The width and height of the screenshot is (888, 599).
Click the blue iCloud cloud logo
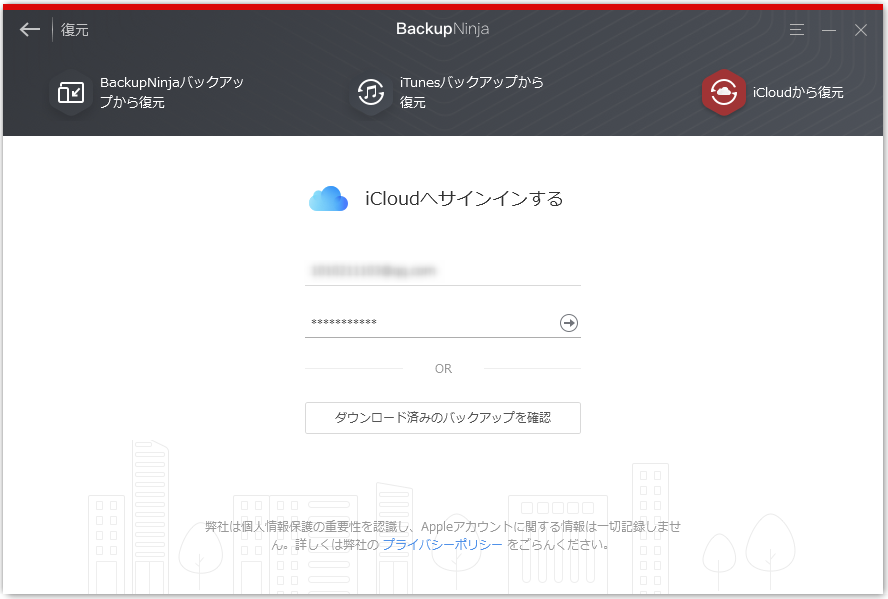[328, 199]
